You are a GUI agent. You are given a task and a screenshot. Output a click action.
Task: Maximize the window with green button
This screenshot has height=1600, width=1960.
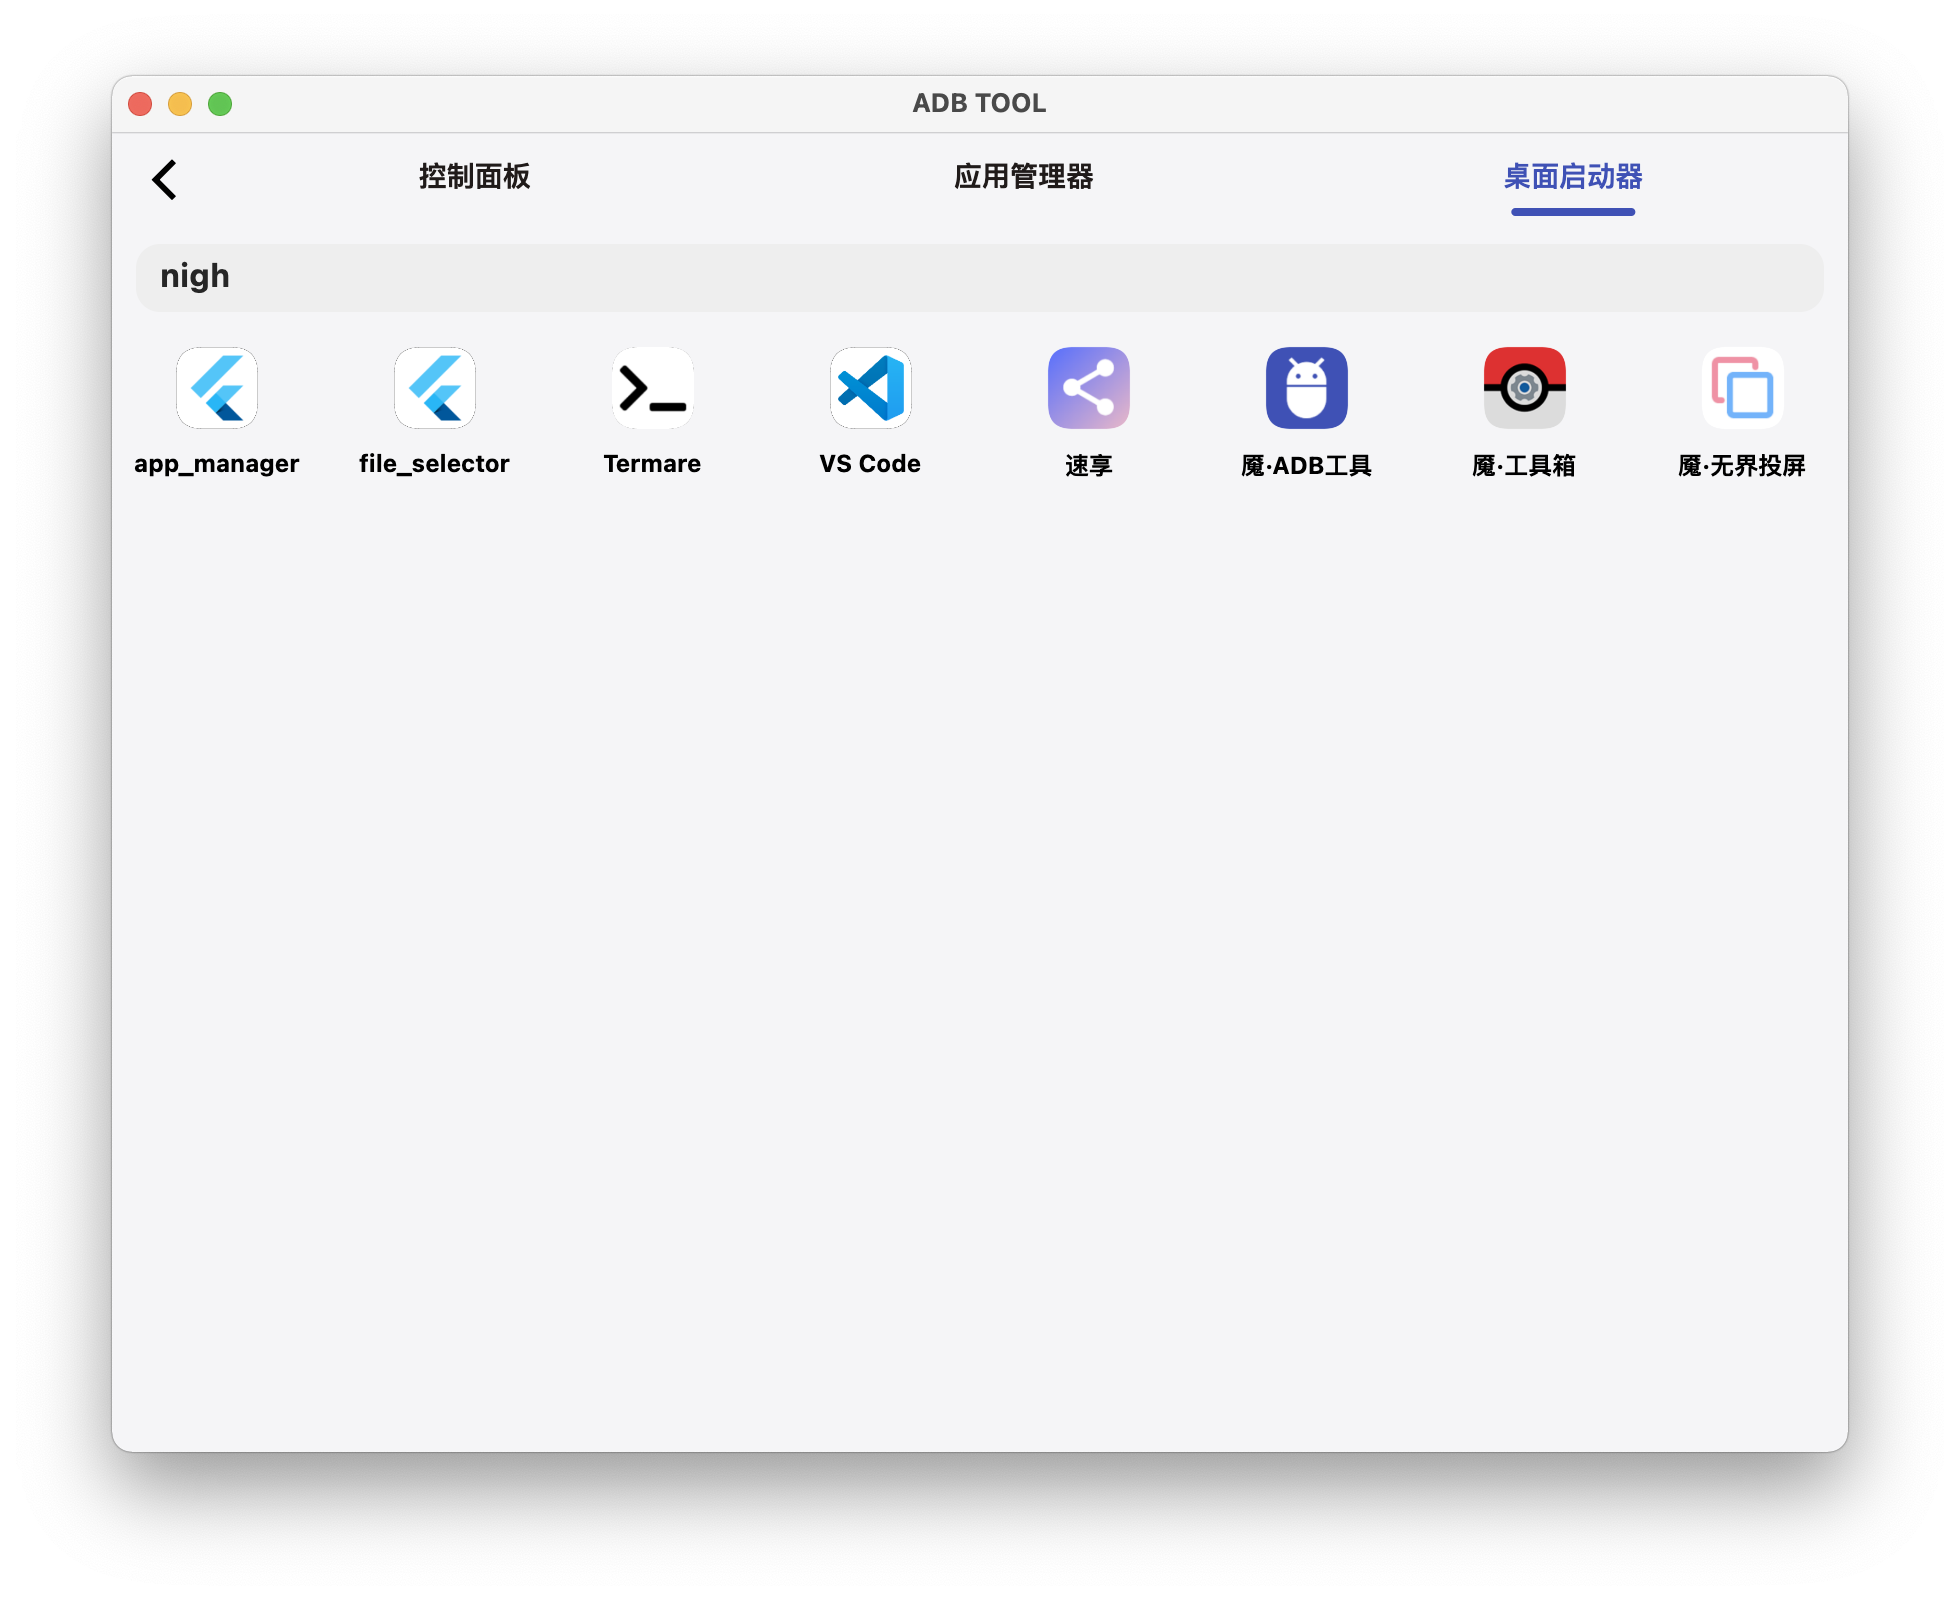tap(220, 104)
